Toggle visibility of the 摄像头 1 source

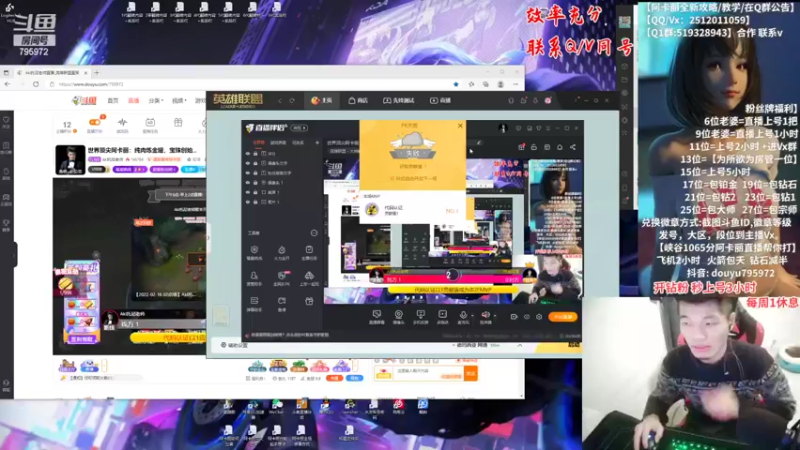(x=248, y=183)
